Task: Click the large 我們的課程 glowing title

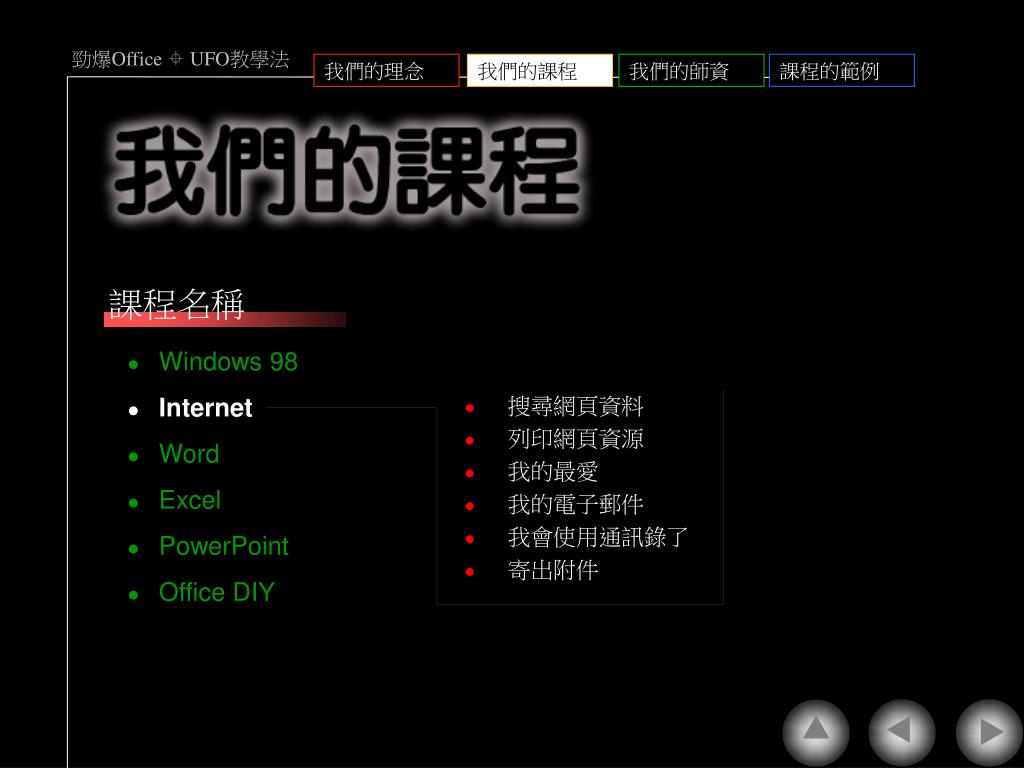Action: pos(347,171)
